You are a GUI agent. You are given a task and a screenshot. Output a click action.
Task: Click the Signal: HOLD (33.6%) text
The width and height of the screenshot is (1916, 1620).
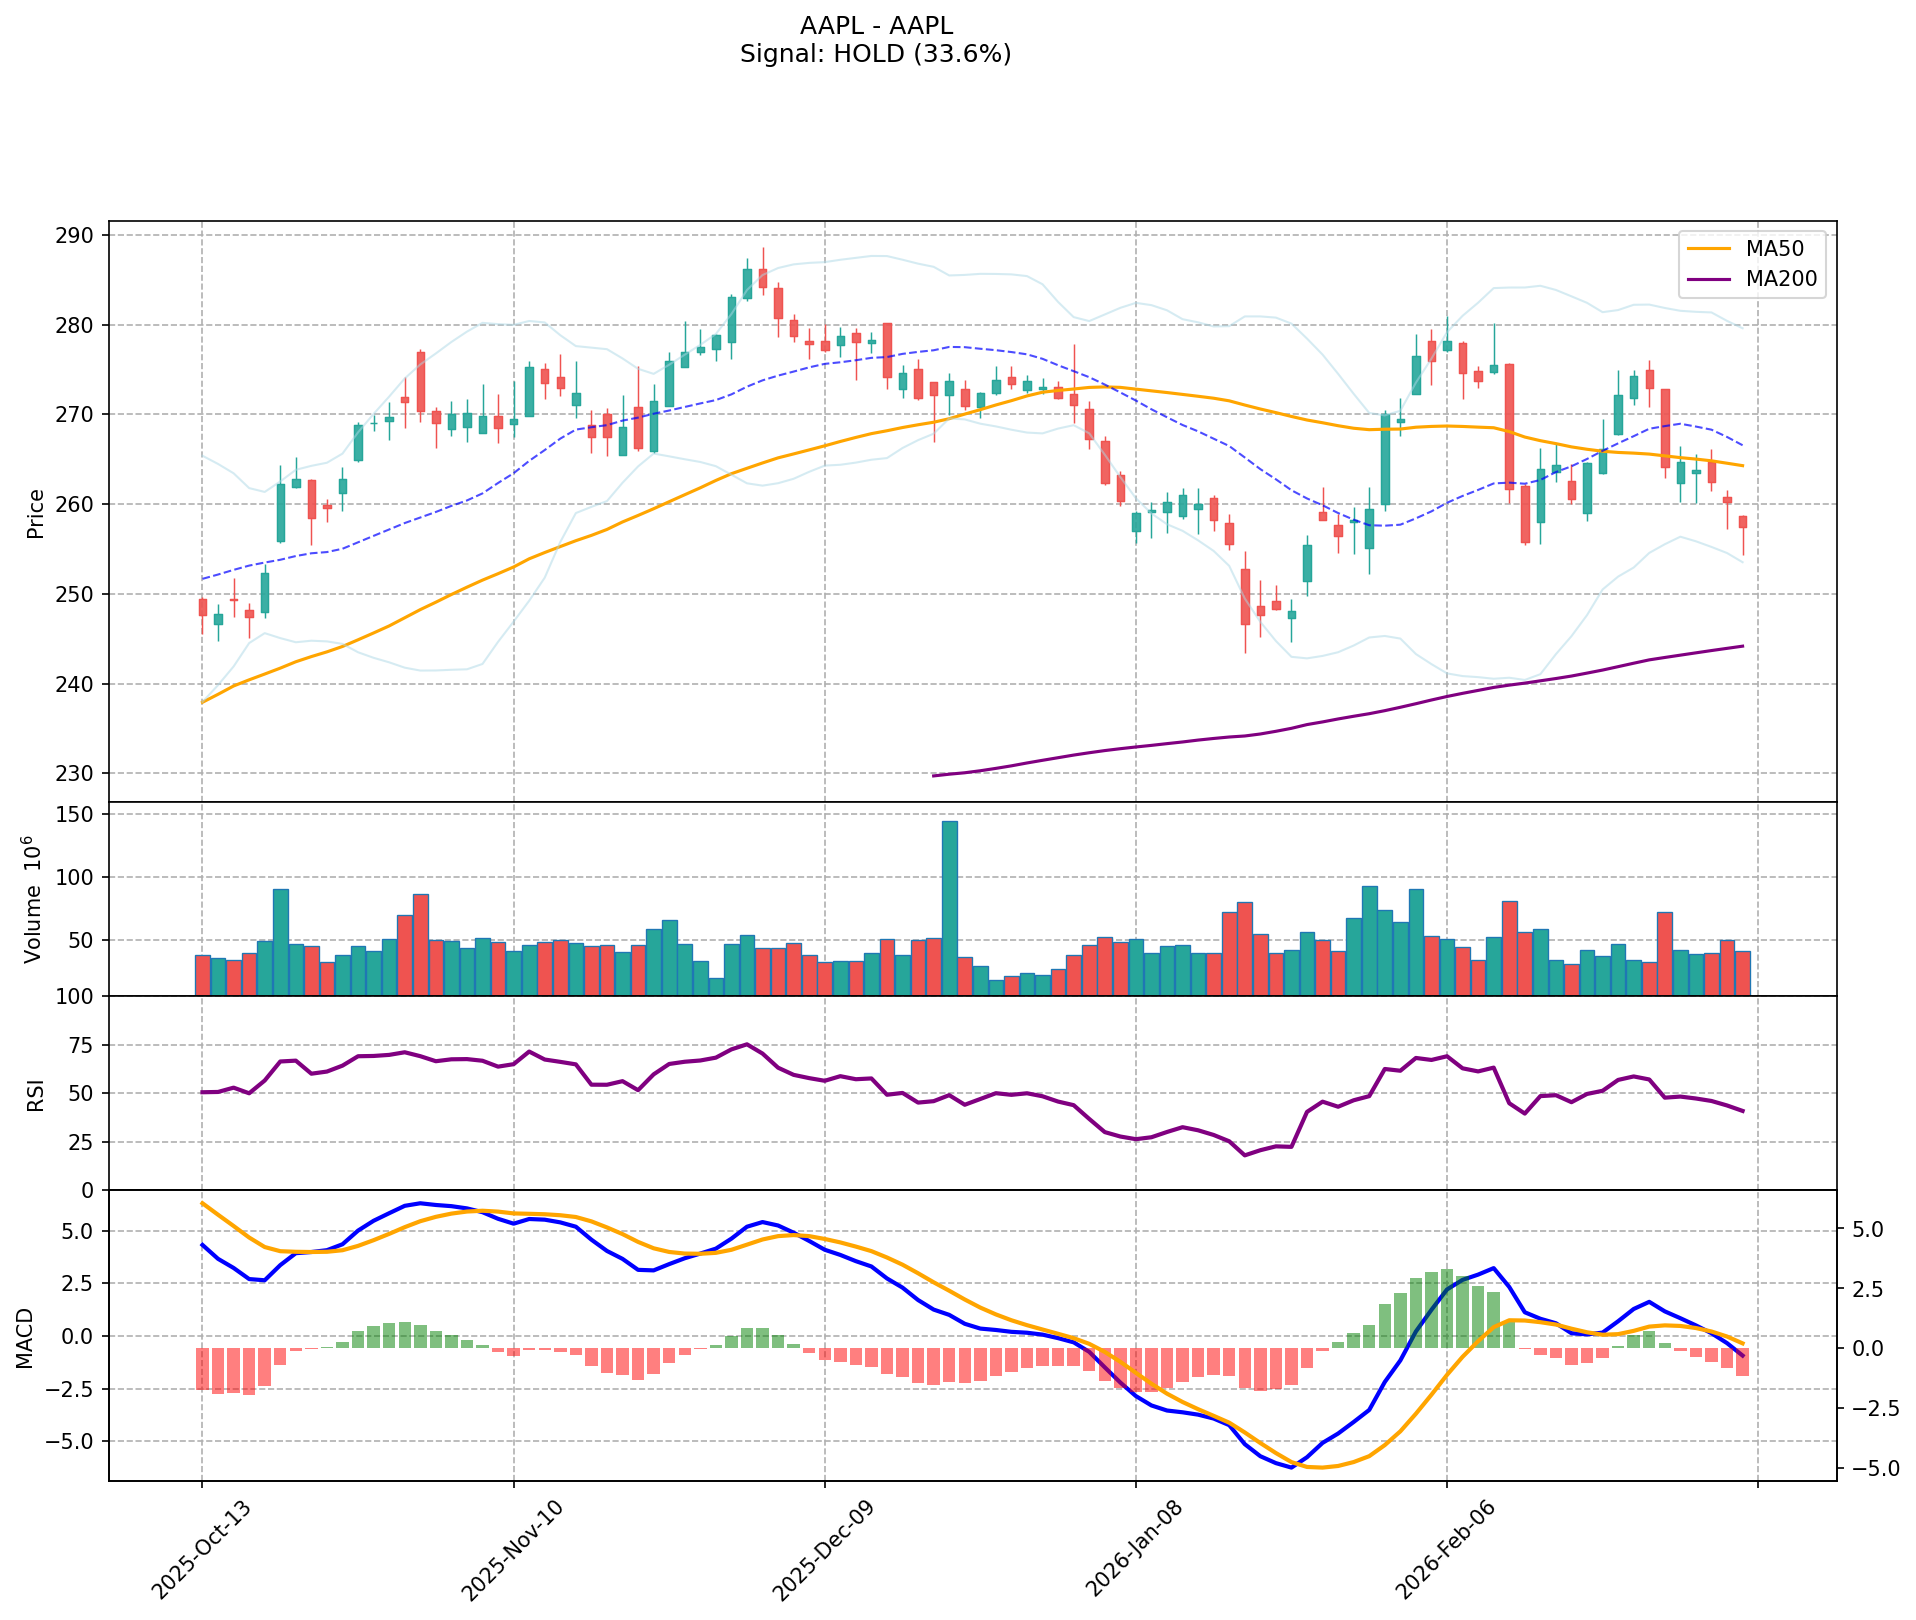click(876, 54)
